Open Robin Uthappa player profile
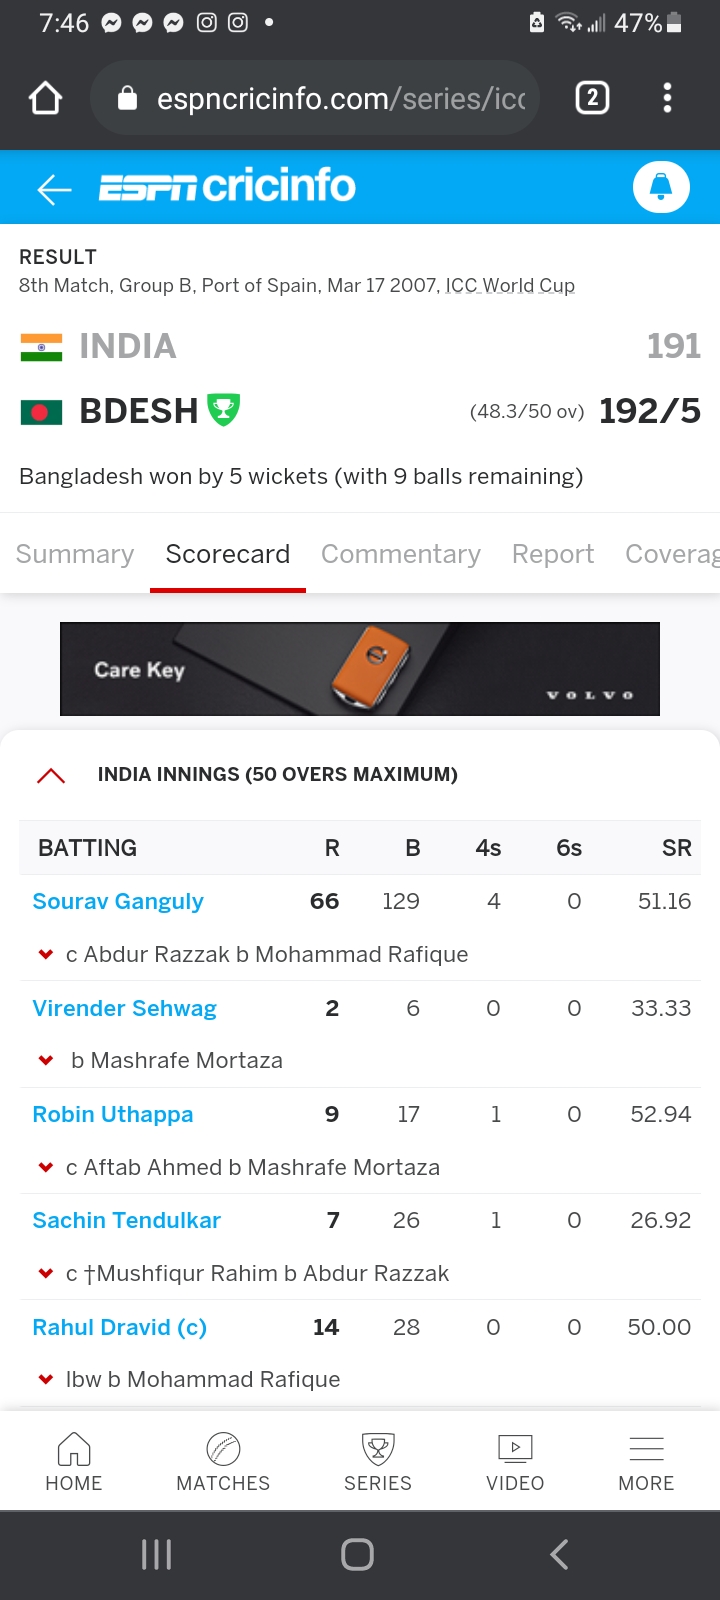Image resolution: width=720 pixels, height=1600 pixels. (113, 1114)
